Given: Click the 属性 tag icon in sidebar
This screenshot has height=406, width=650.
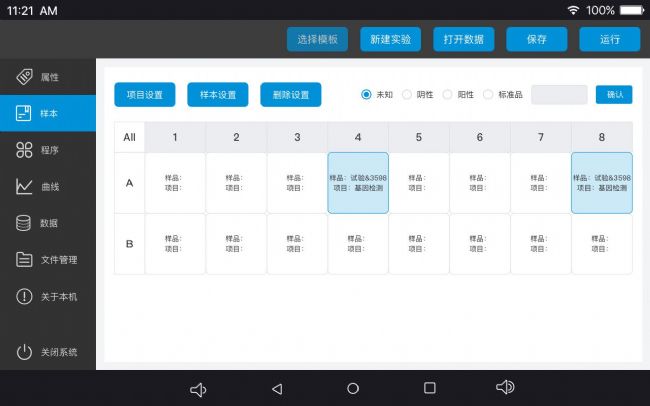Looking at the screenshot, I should (24, 77).
